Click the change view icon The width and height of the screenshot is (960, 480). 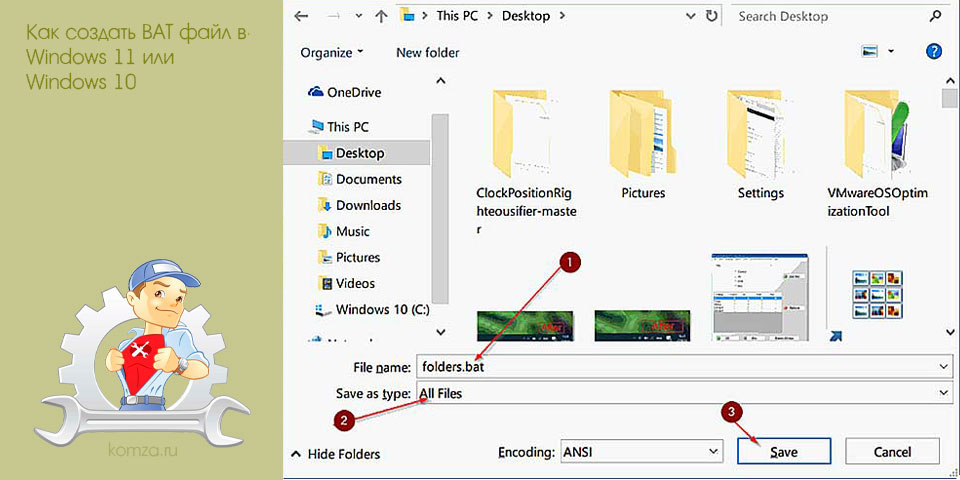tap(870, 51)
